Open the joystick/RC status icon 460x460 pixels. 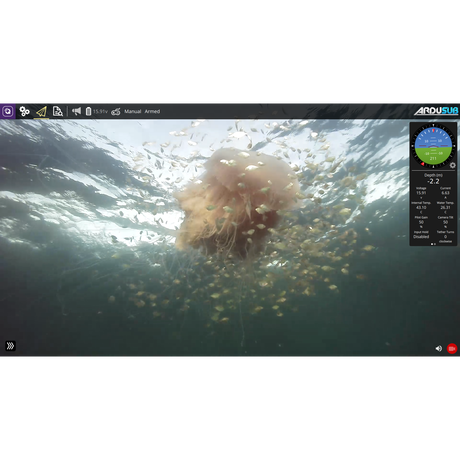point(116,111)
